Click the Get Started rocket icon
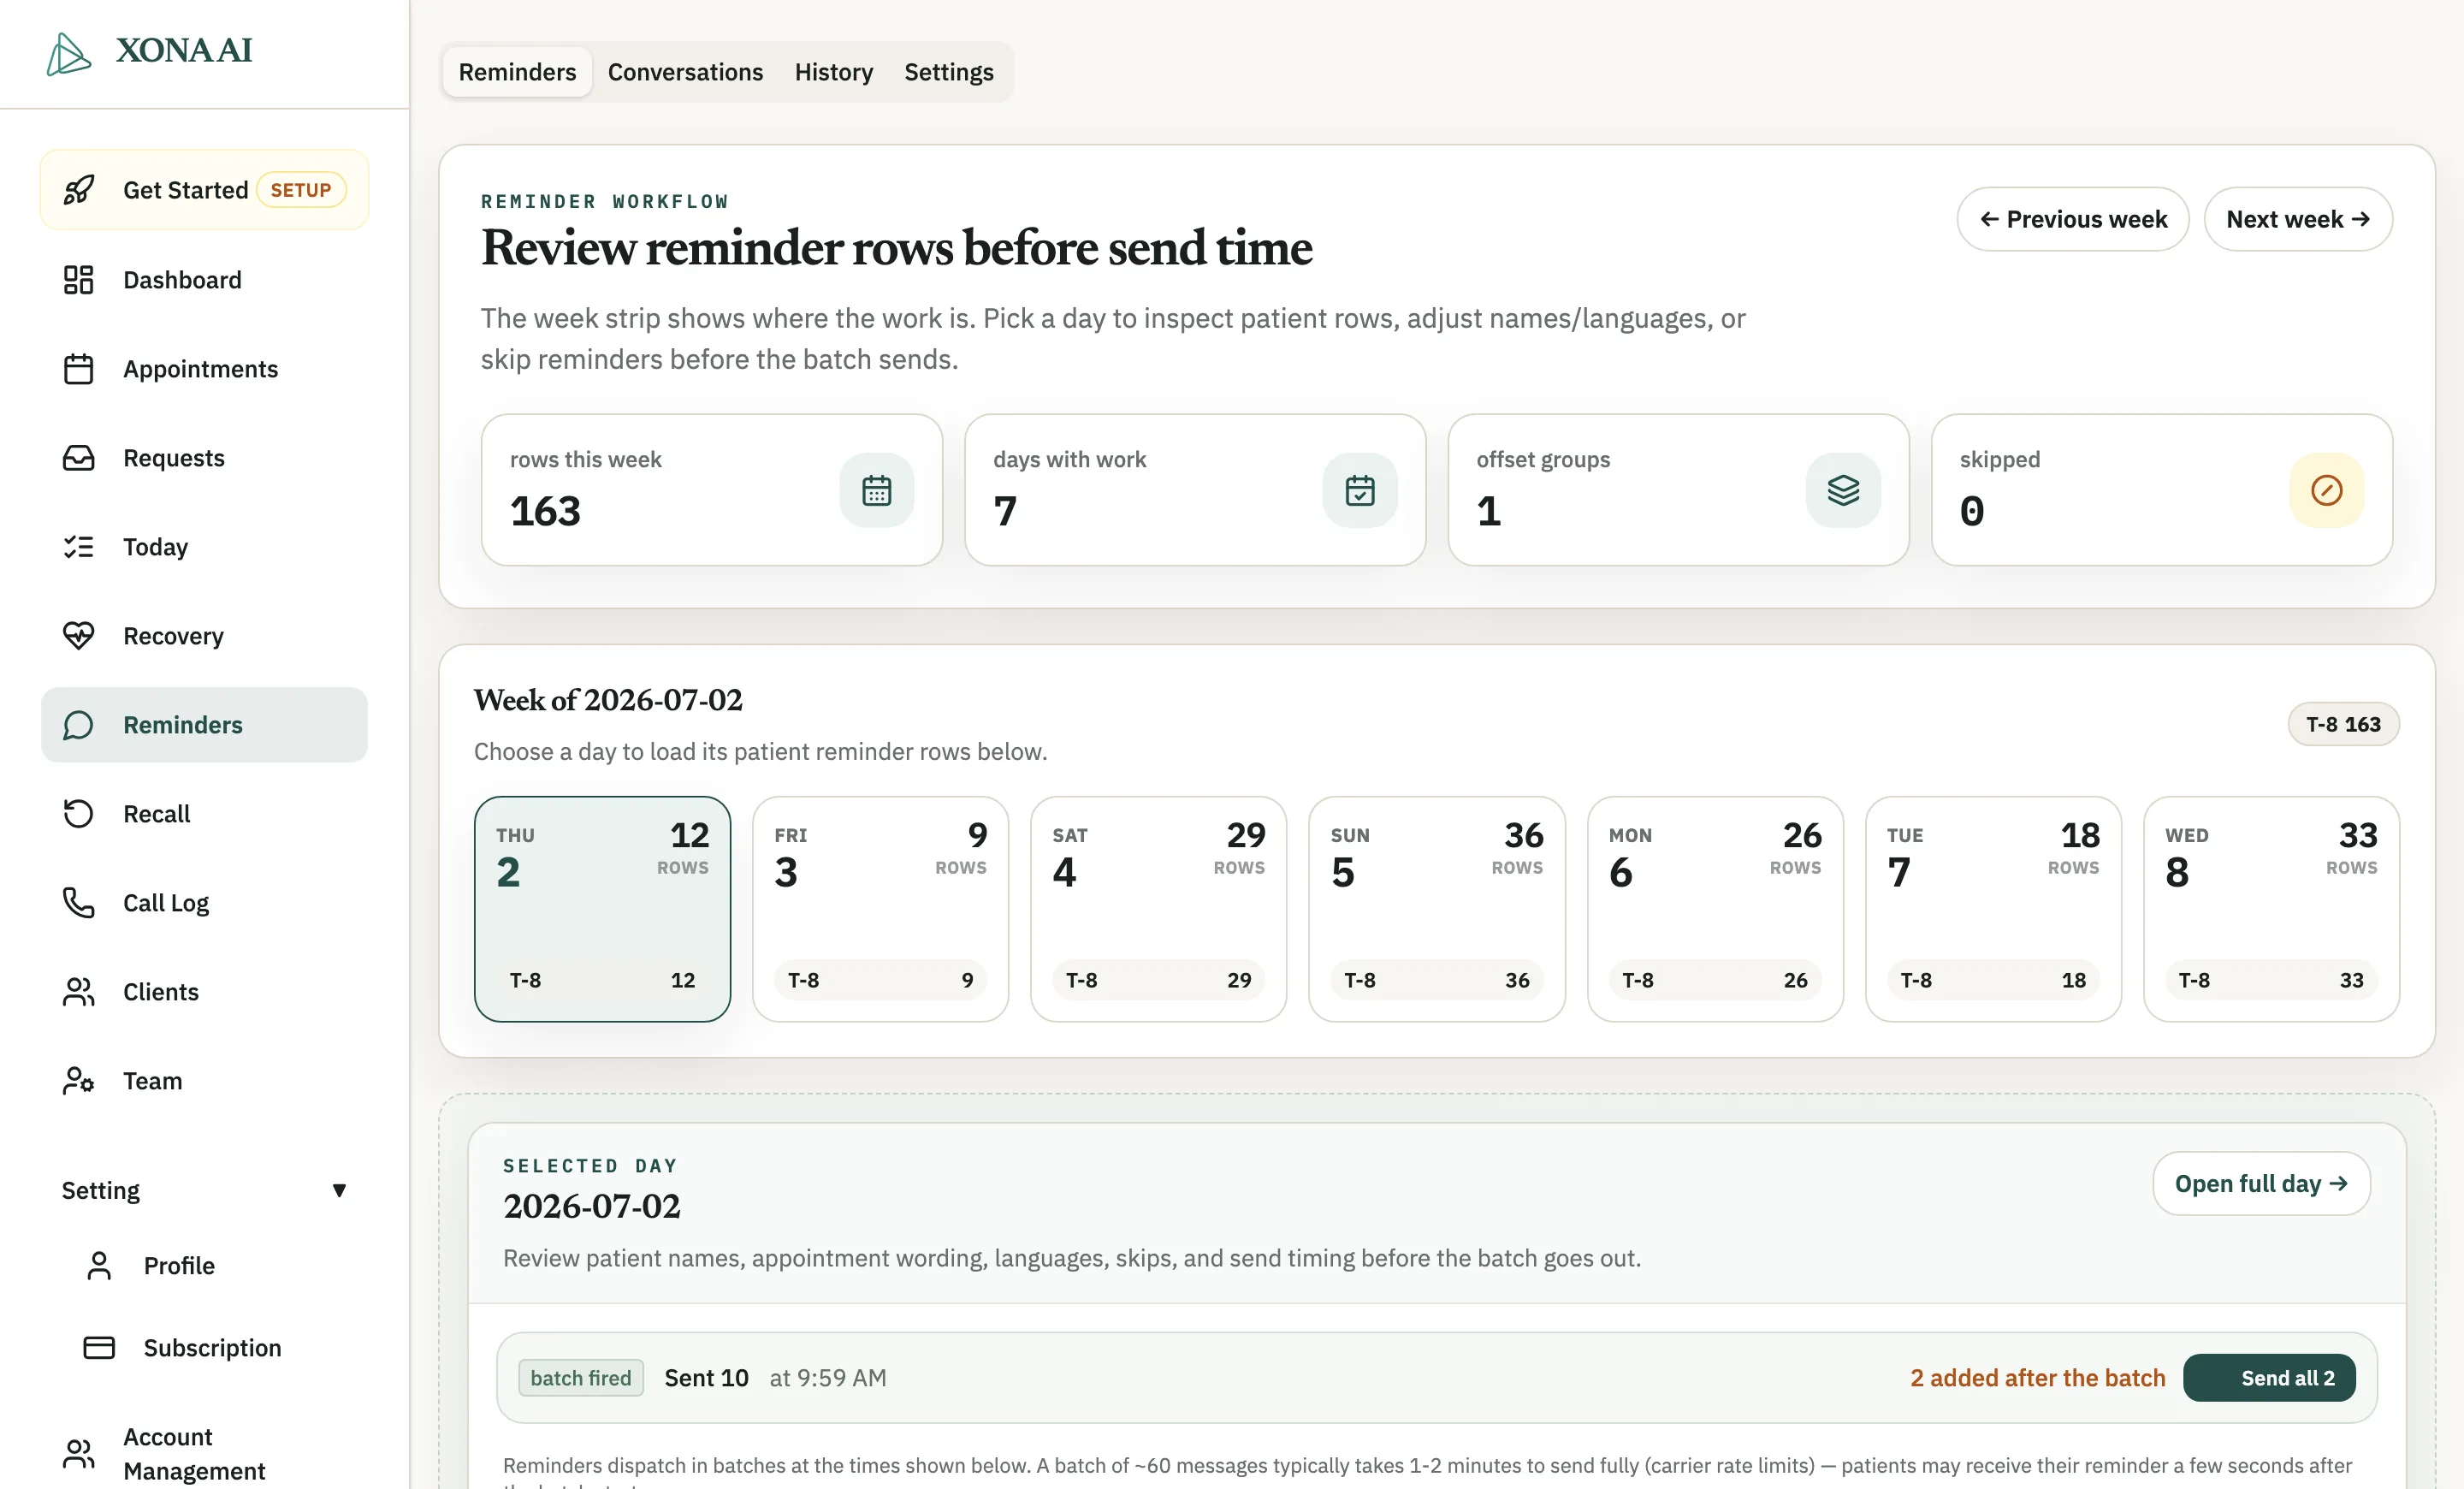Image resolution: width=2464 pixels, height=1489 pixels. (79, 190)
